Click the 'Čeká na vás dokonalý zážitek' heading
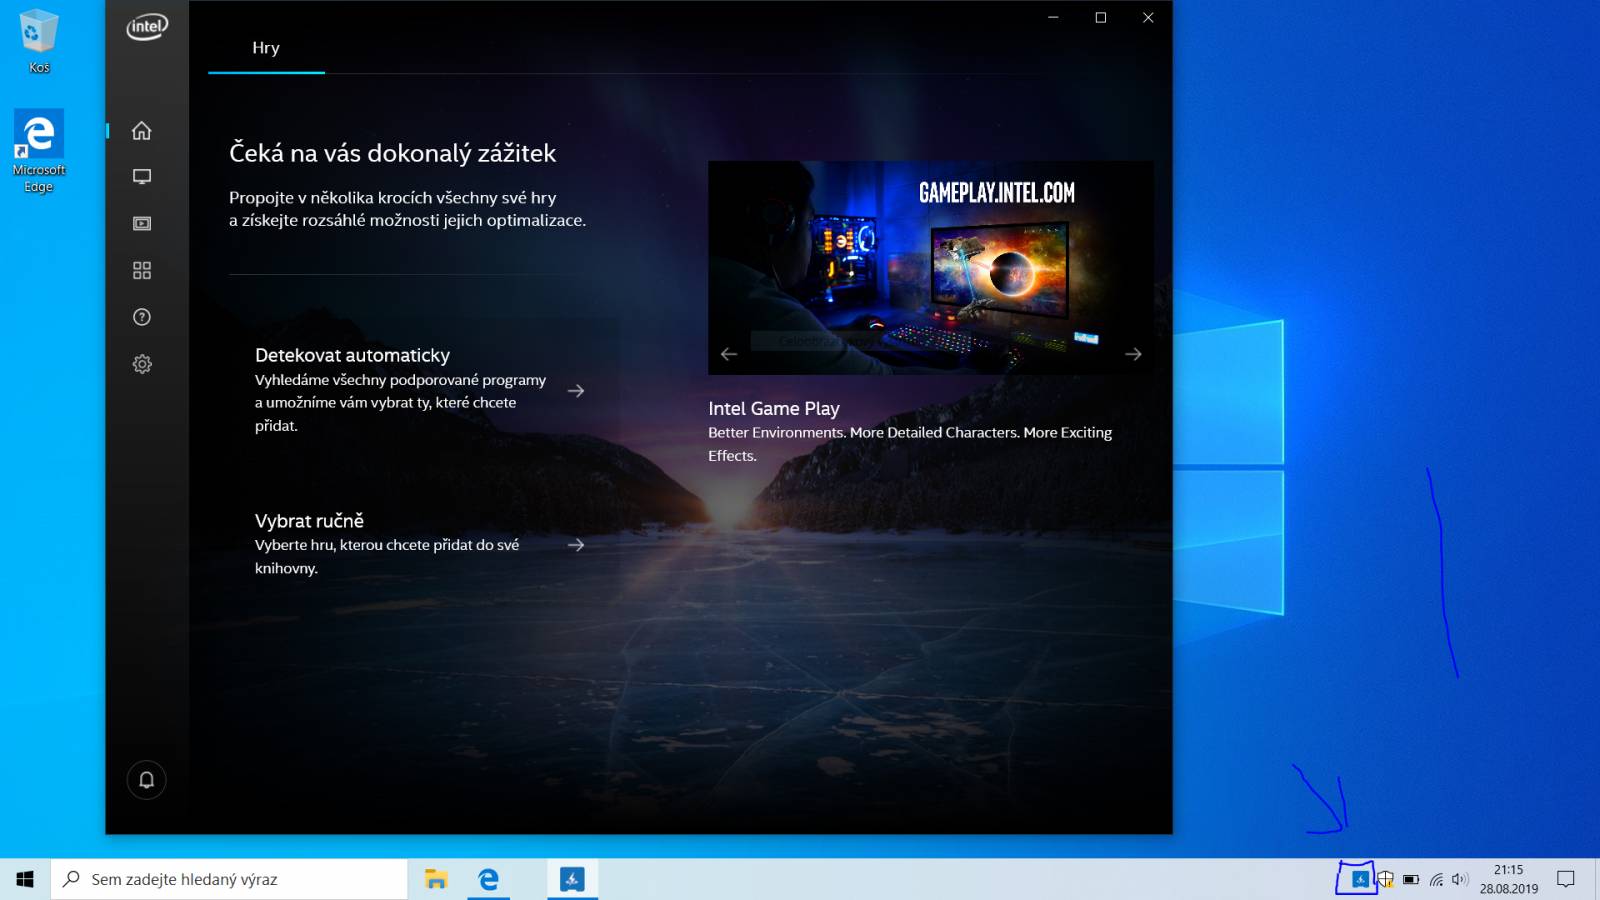The image size is (1600, 900). tap(392, 153)
